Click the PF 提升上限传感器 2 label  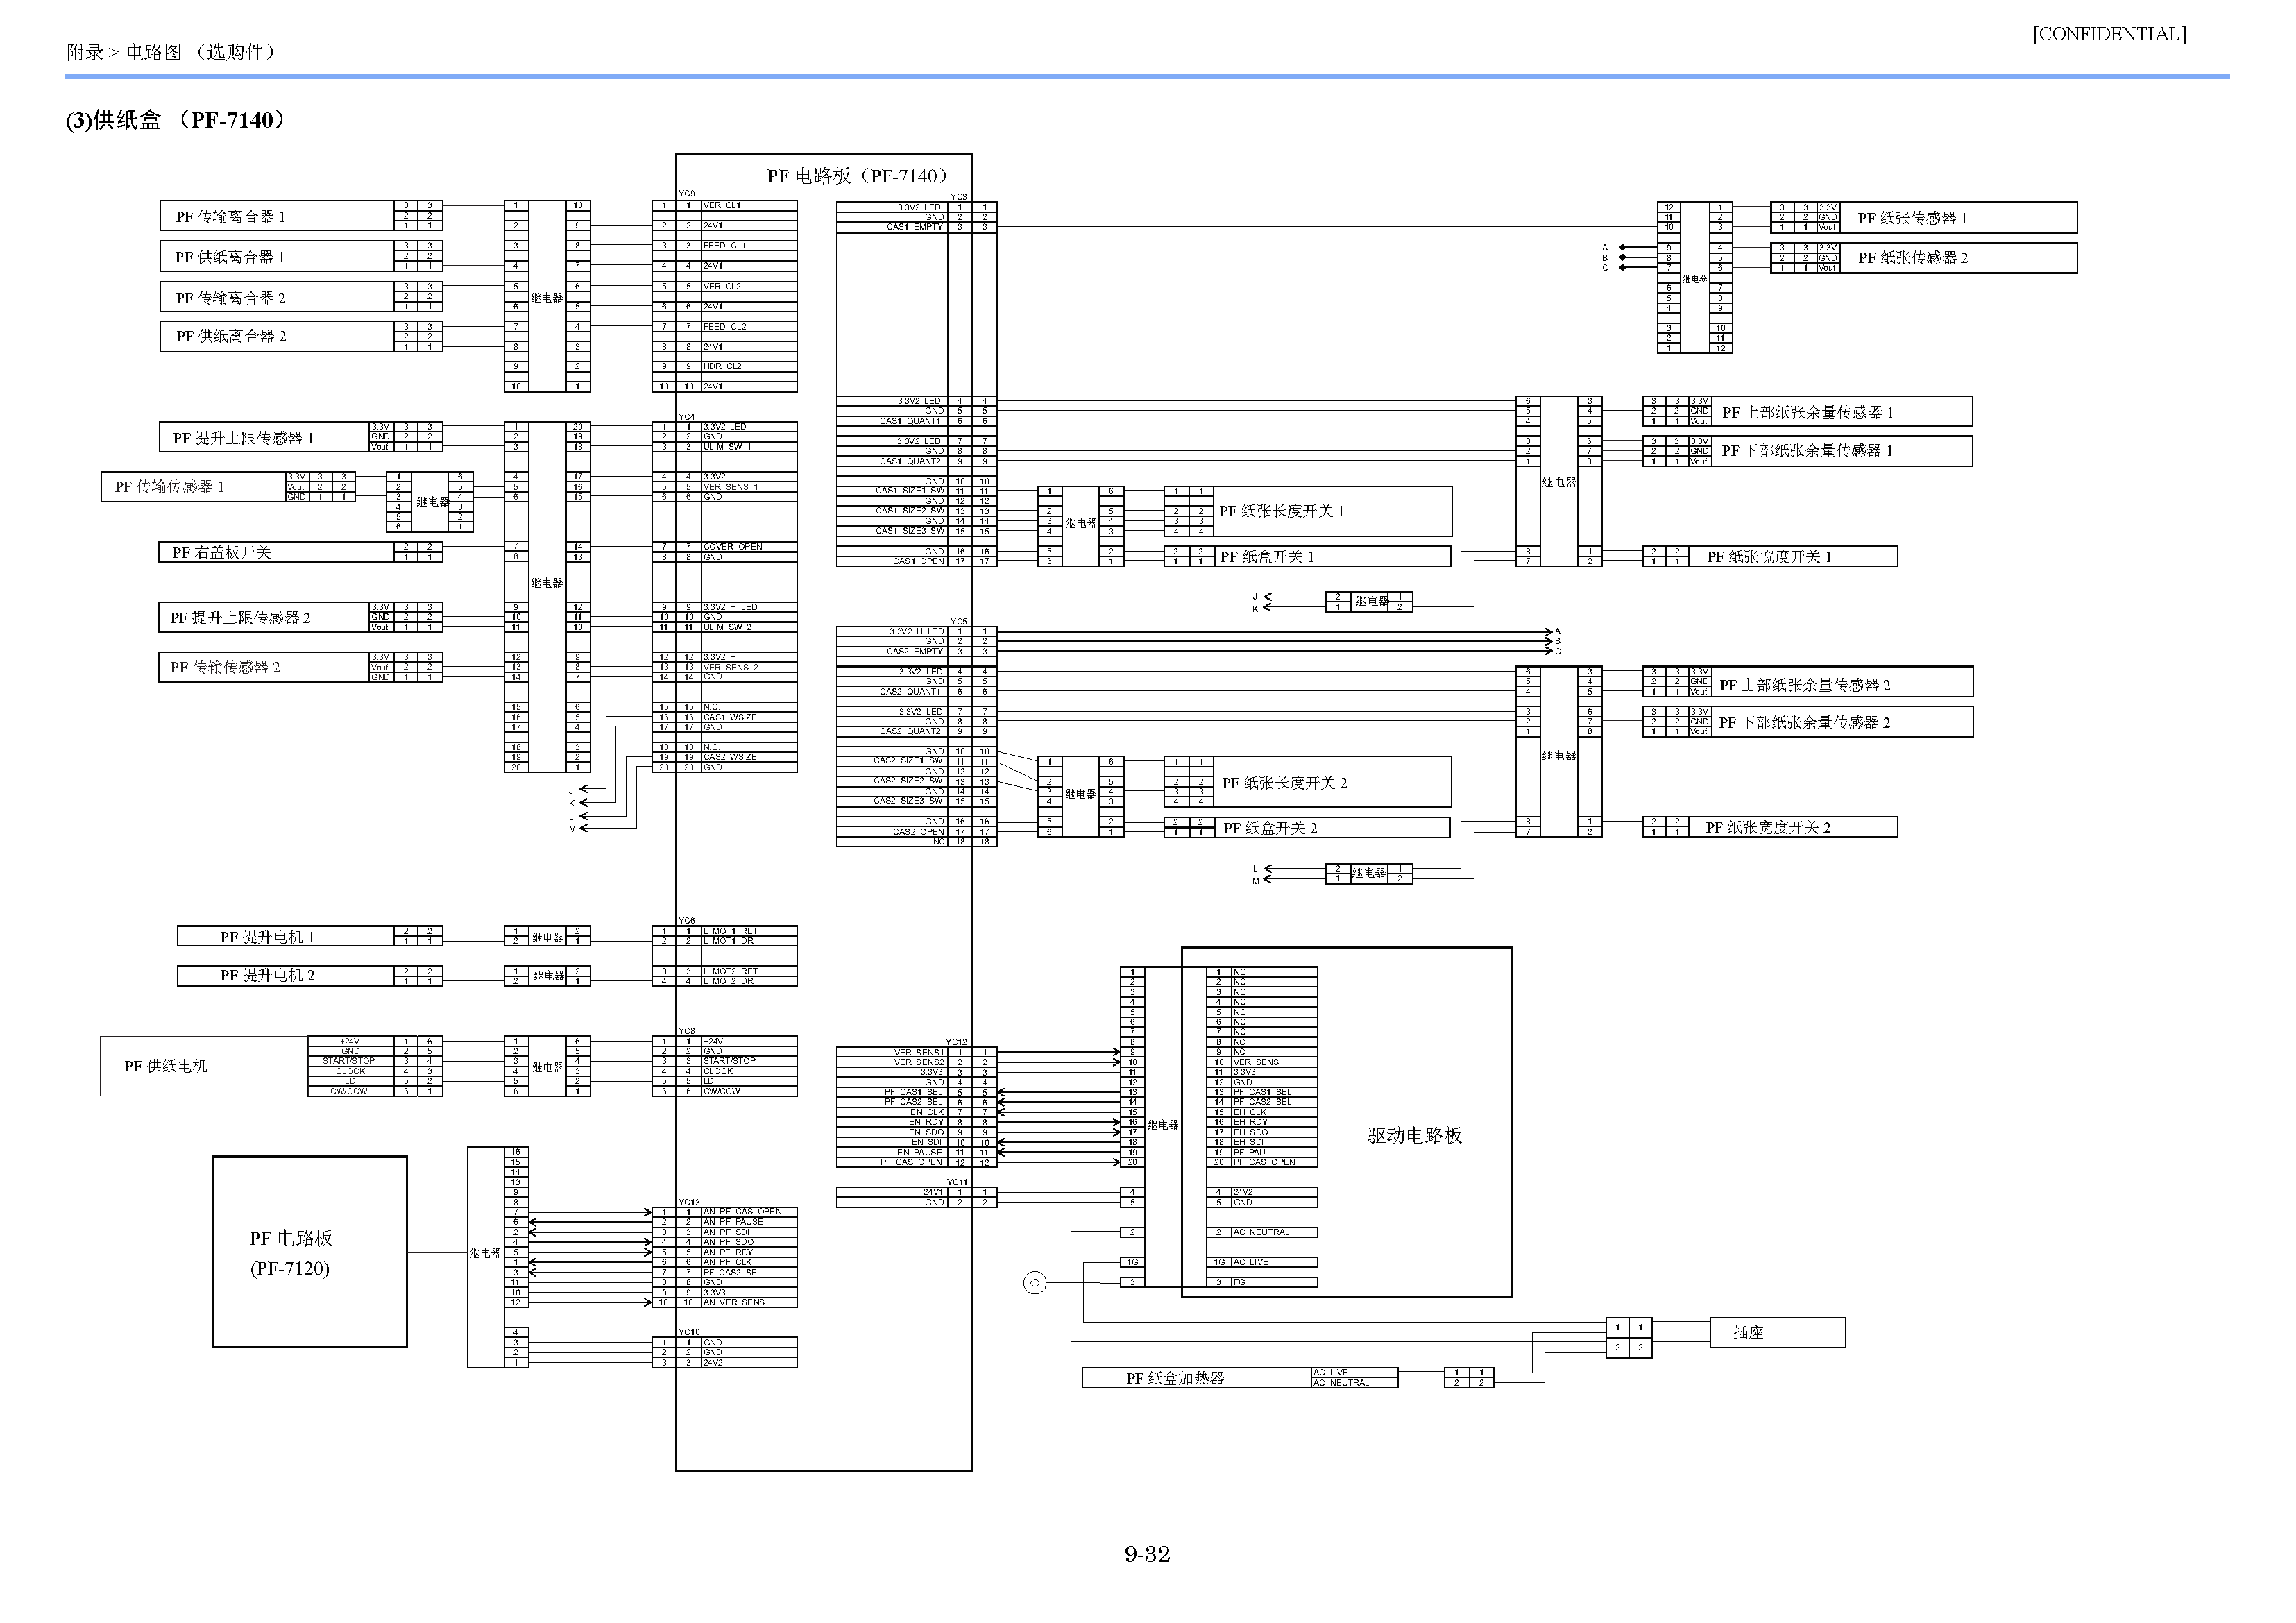tap(240, 618)
